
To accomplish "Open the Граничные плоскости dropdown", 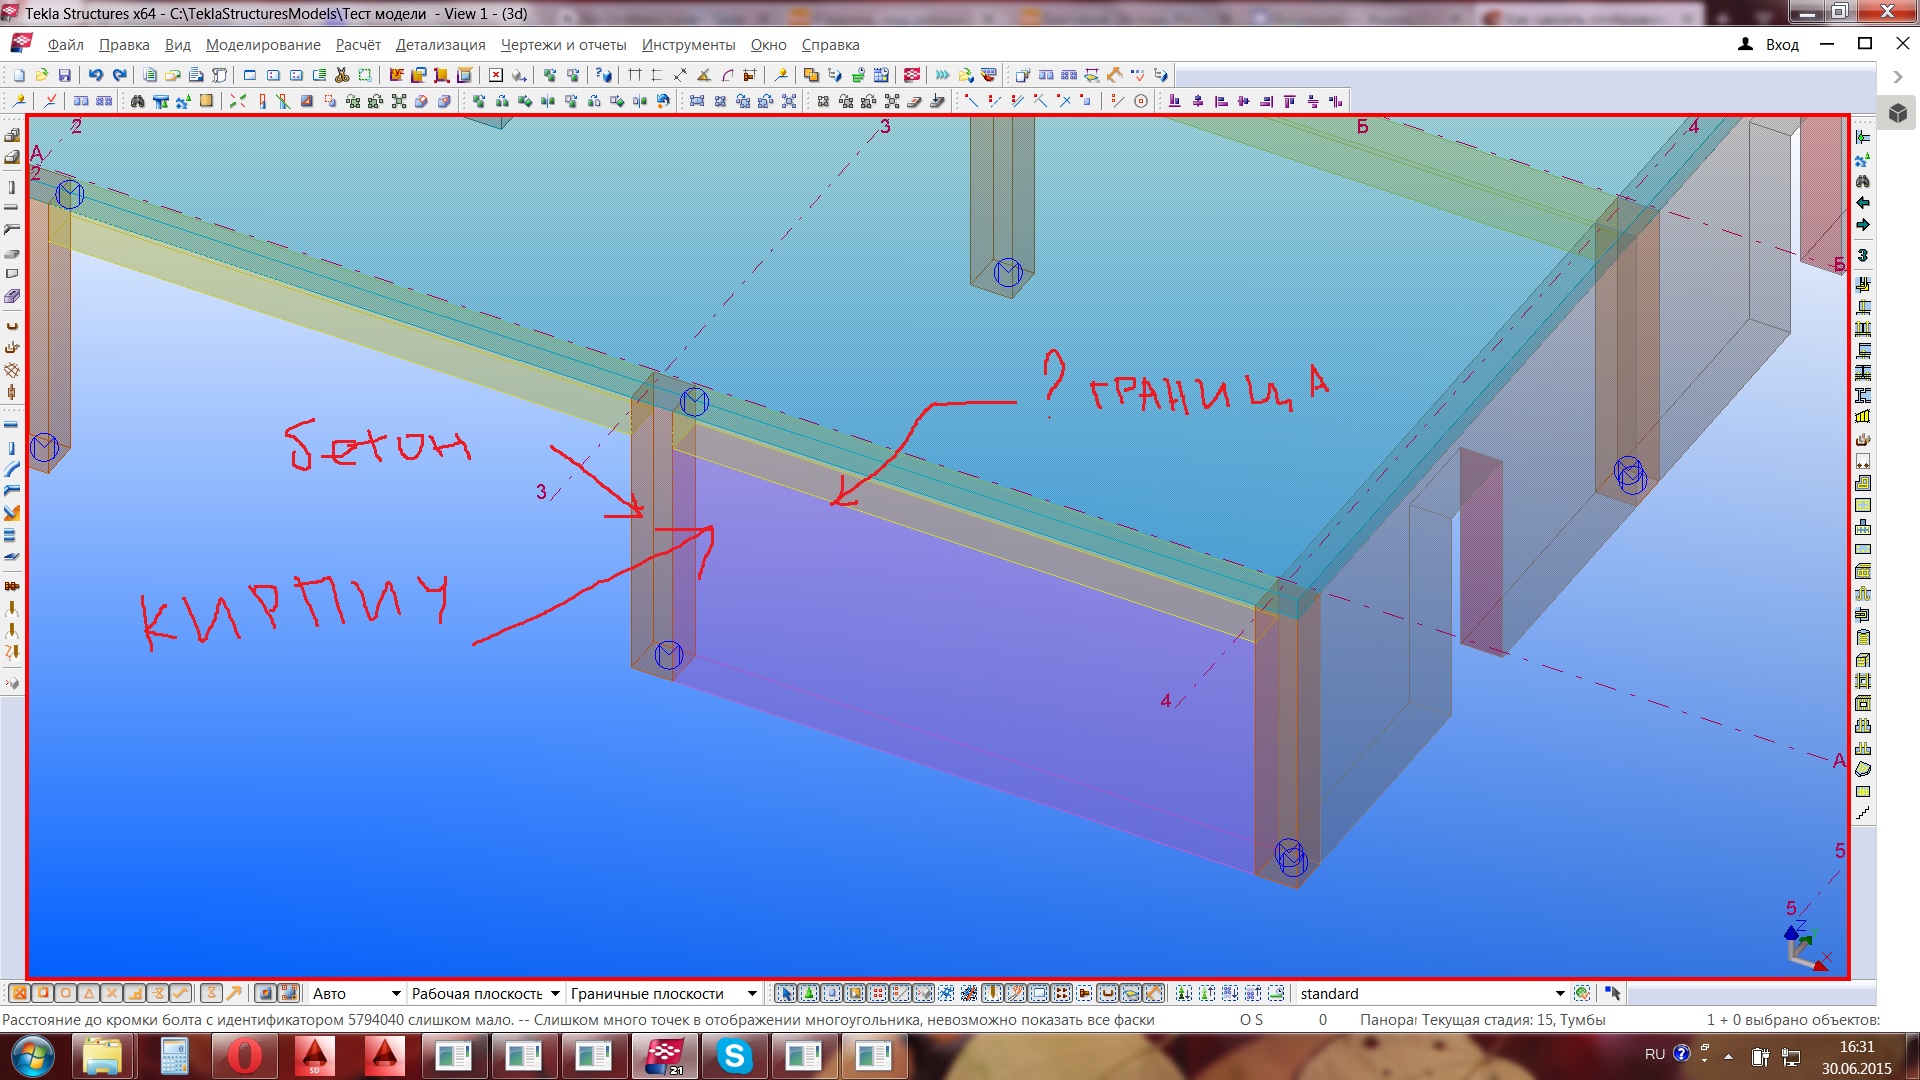I will pyautogui.click(x=752, y=993).
